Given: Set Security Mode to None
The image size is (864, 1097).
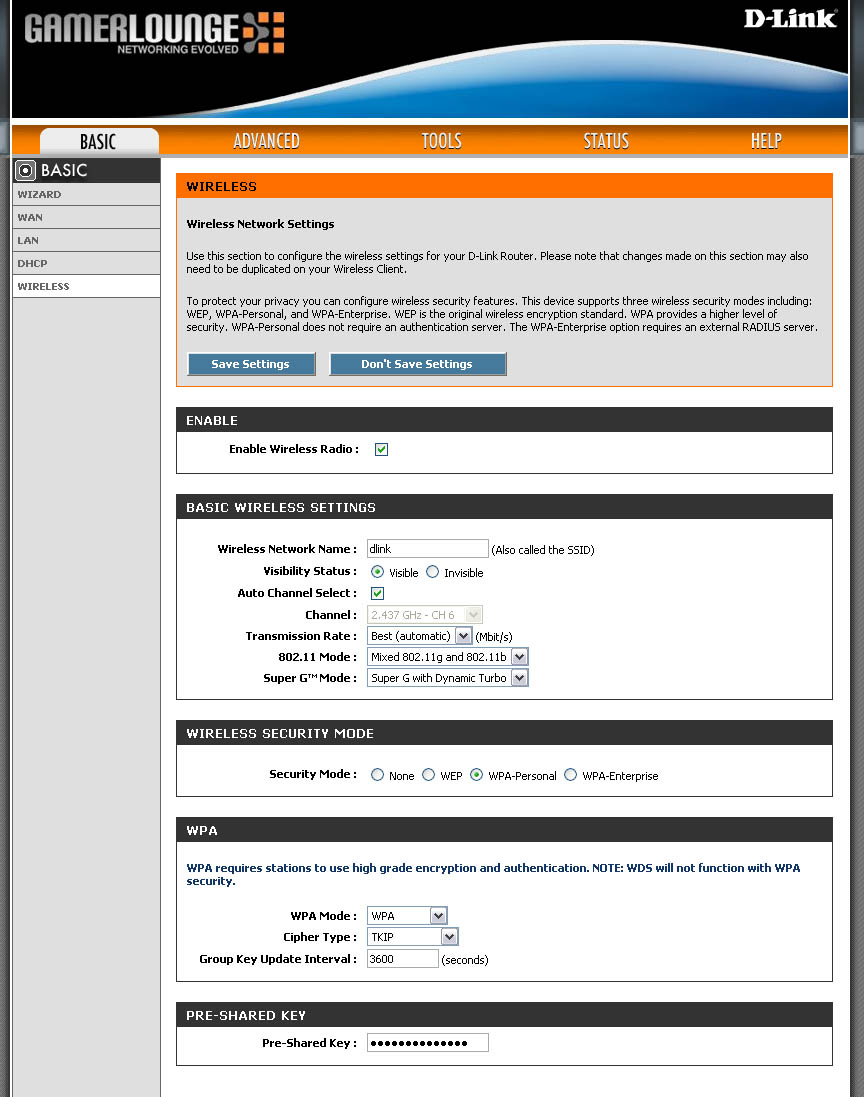Looking at the screenshot, I should tap(377, 774).
